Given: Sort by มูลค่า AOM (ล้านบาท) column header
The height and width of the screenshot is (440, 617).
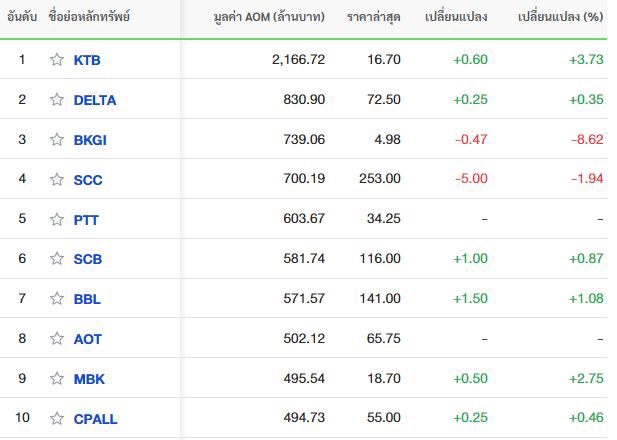Looking at the screenshot, I should pyautogui.click(x=269, y=17).
